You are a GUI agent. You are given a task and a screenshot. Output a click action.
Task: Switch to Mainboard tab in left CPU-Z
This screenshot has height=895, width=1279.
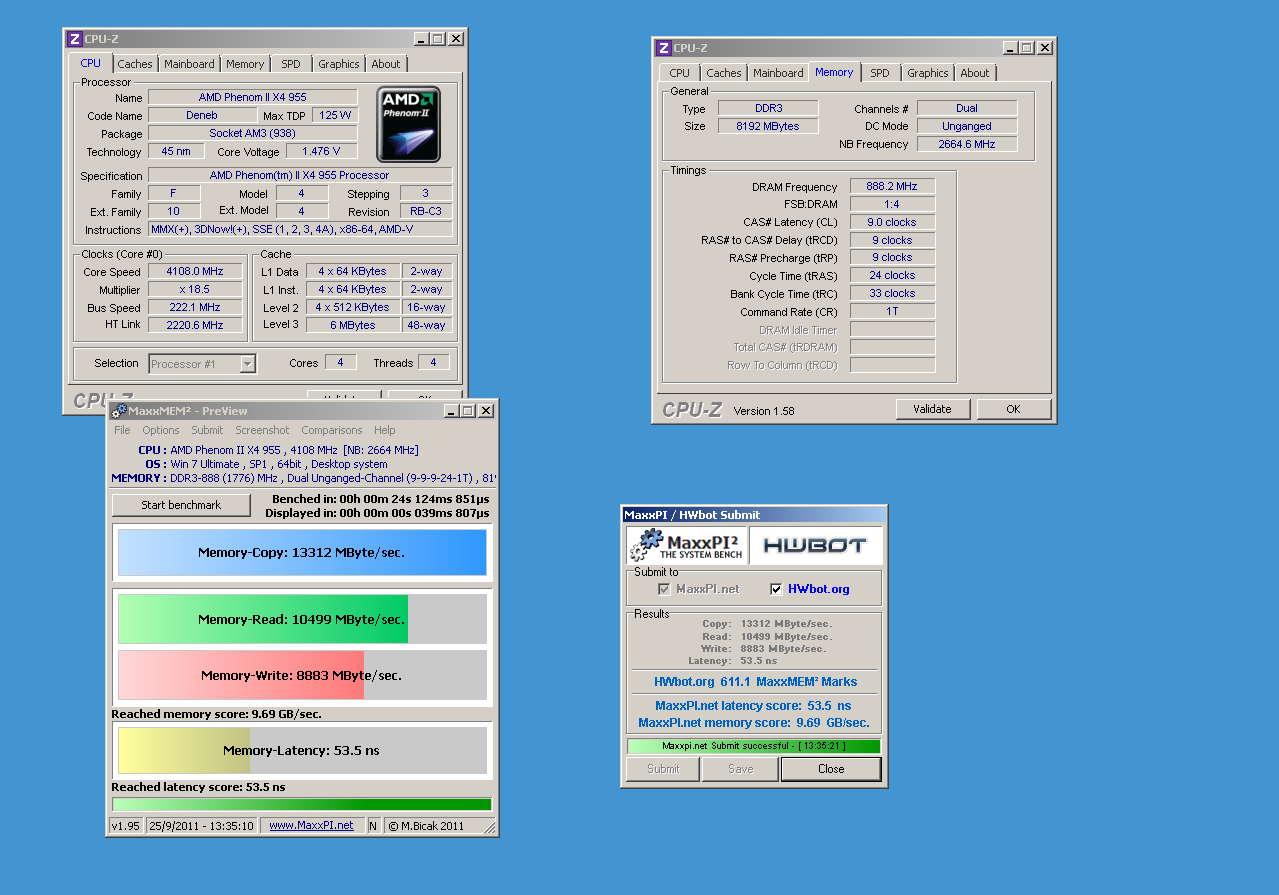click(x=189, y=64)
